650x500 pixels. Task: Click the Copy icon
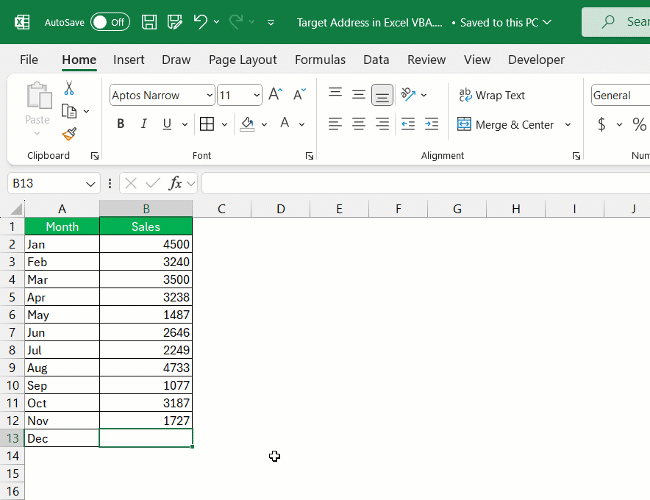tap(69, 111)
